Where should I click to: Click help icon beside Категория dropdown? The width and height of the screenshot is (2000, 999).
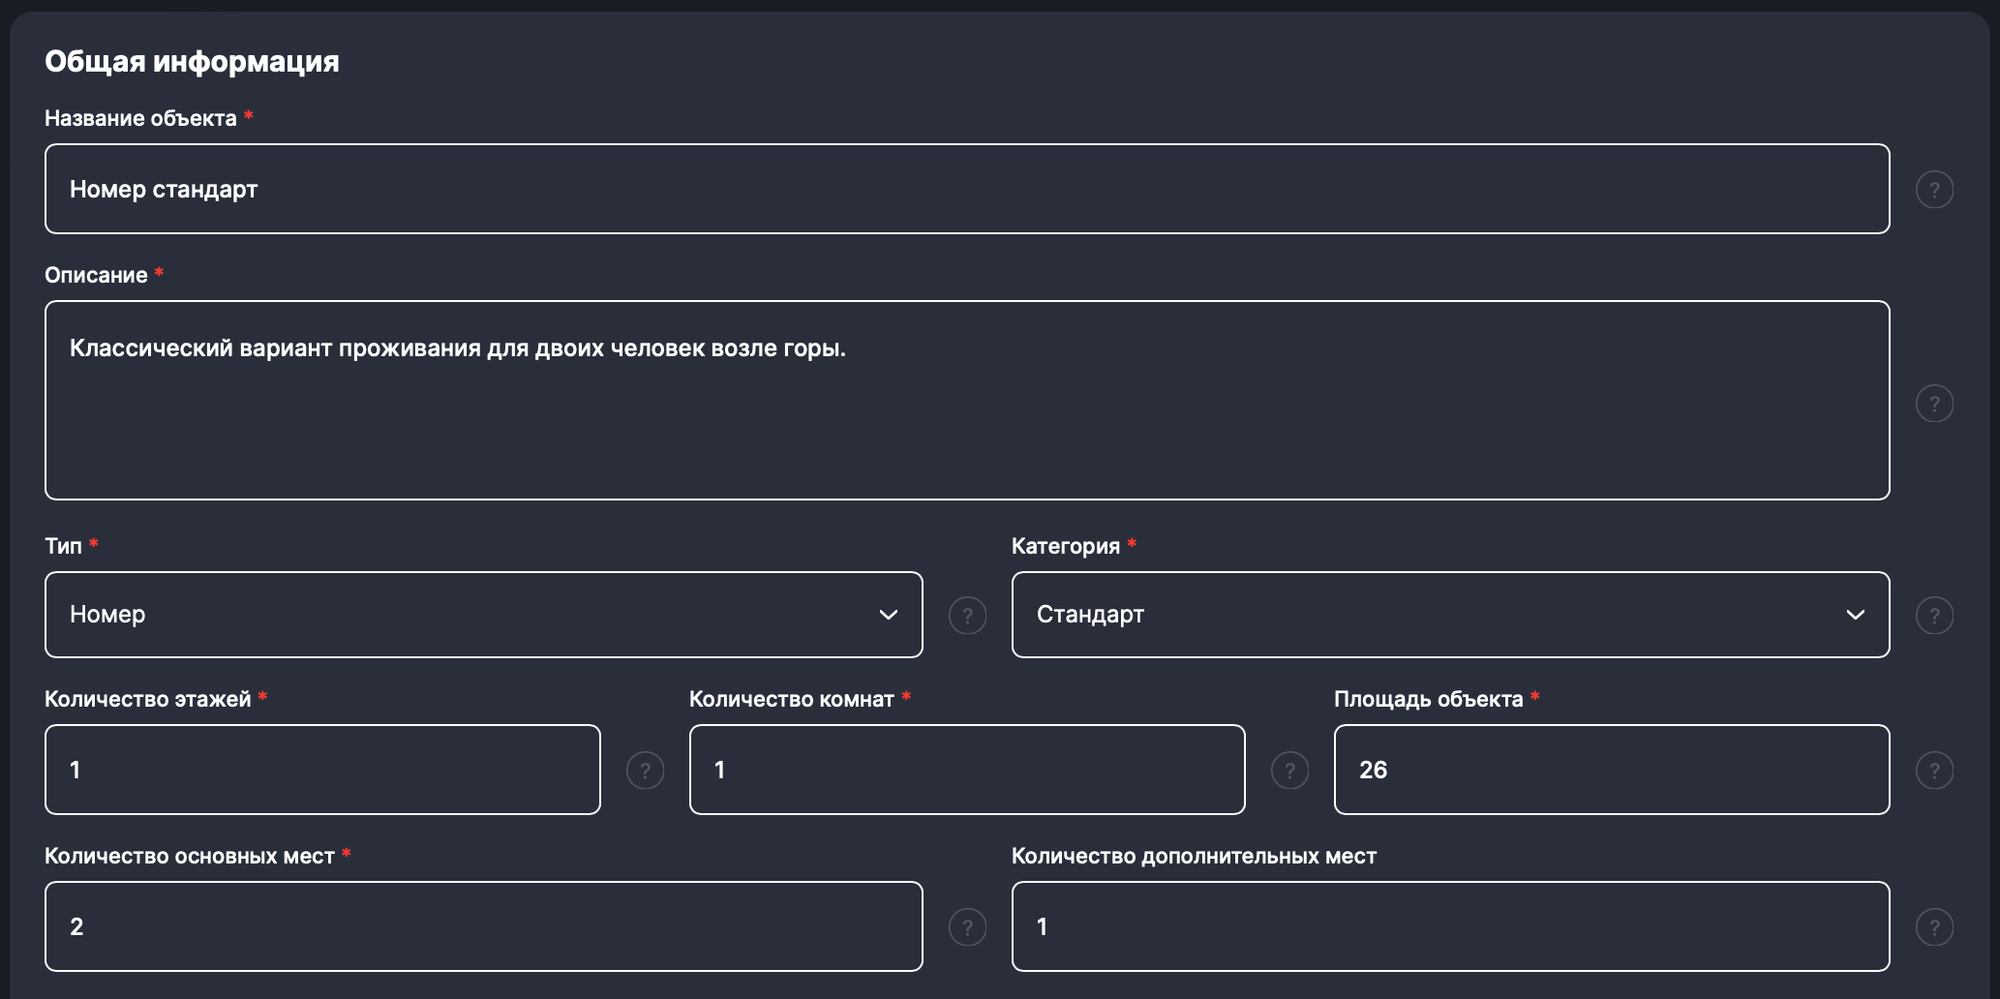tap(1934, 616)
